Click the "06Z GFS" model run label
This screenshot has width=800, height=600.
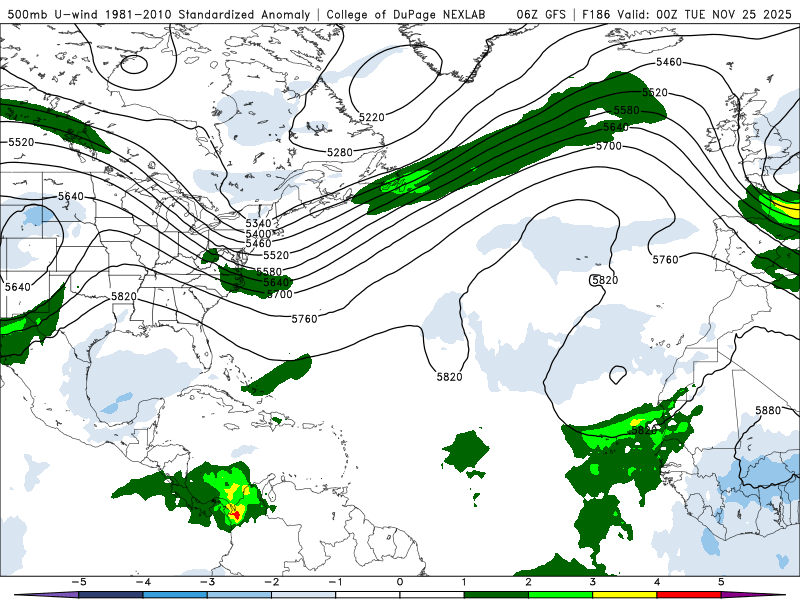541,14
